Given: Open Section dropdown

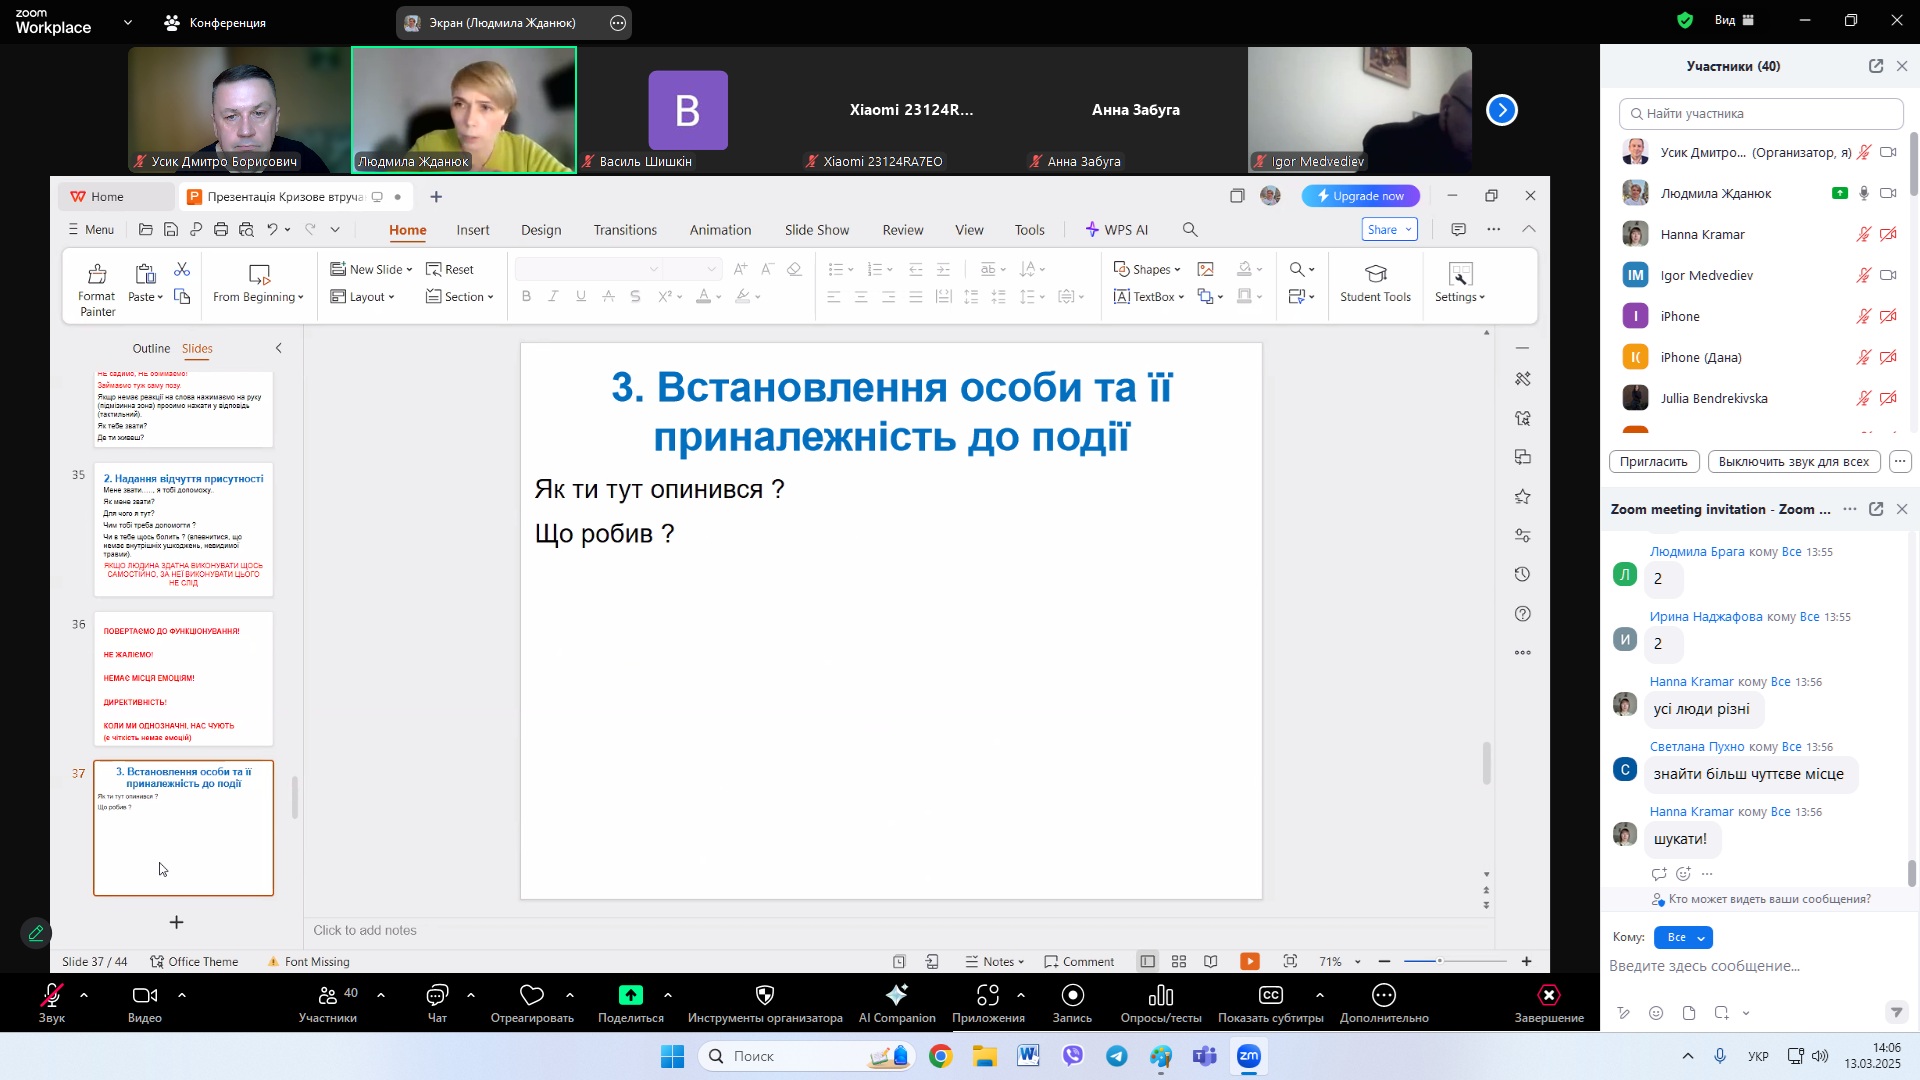Looking at the screenshot, I should 460,297.
